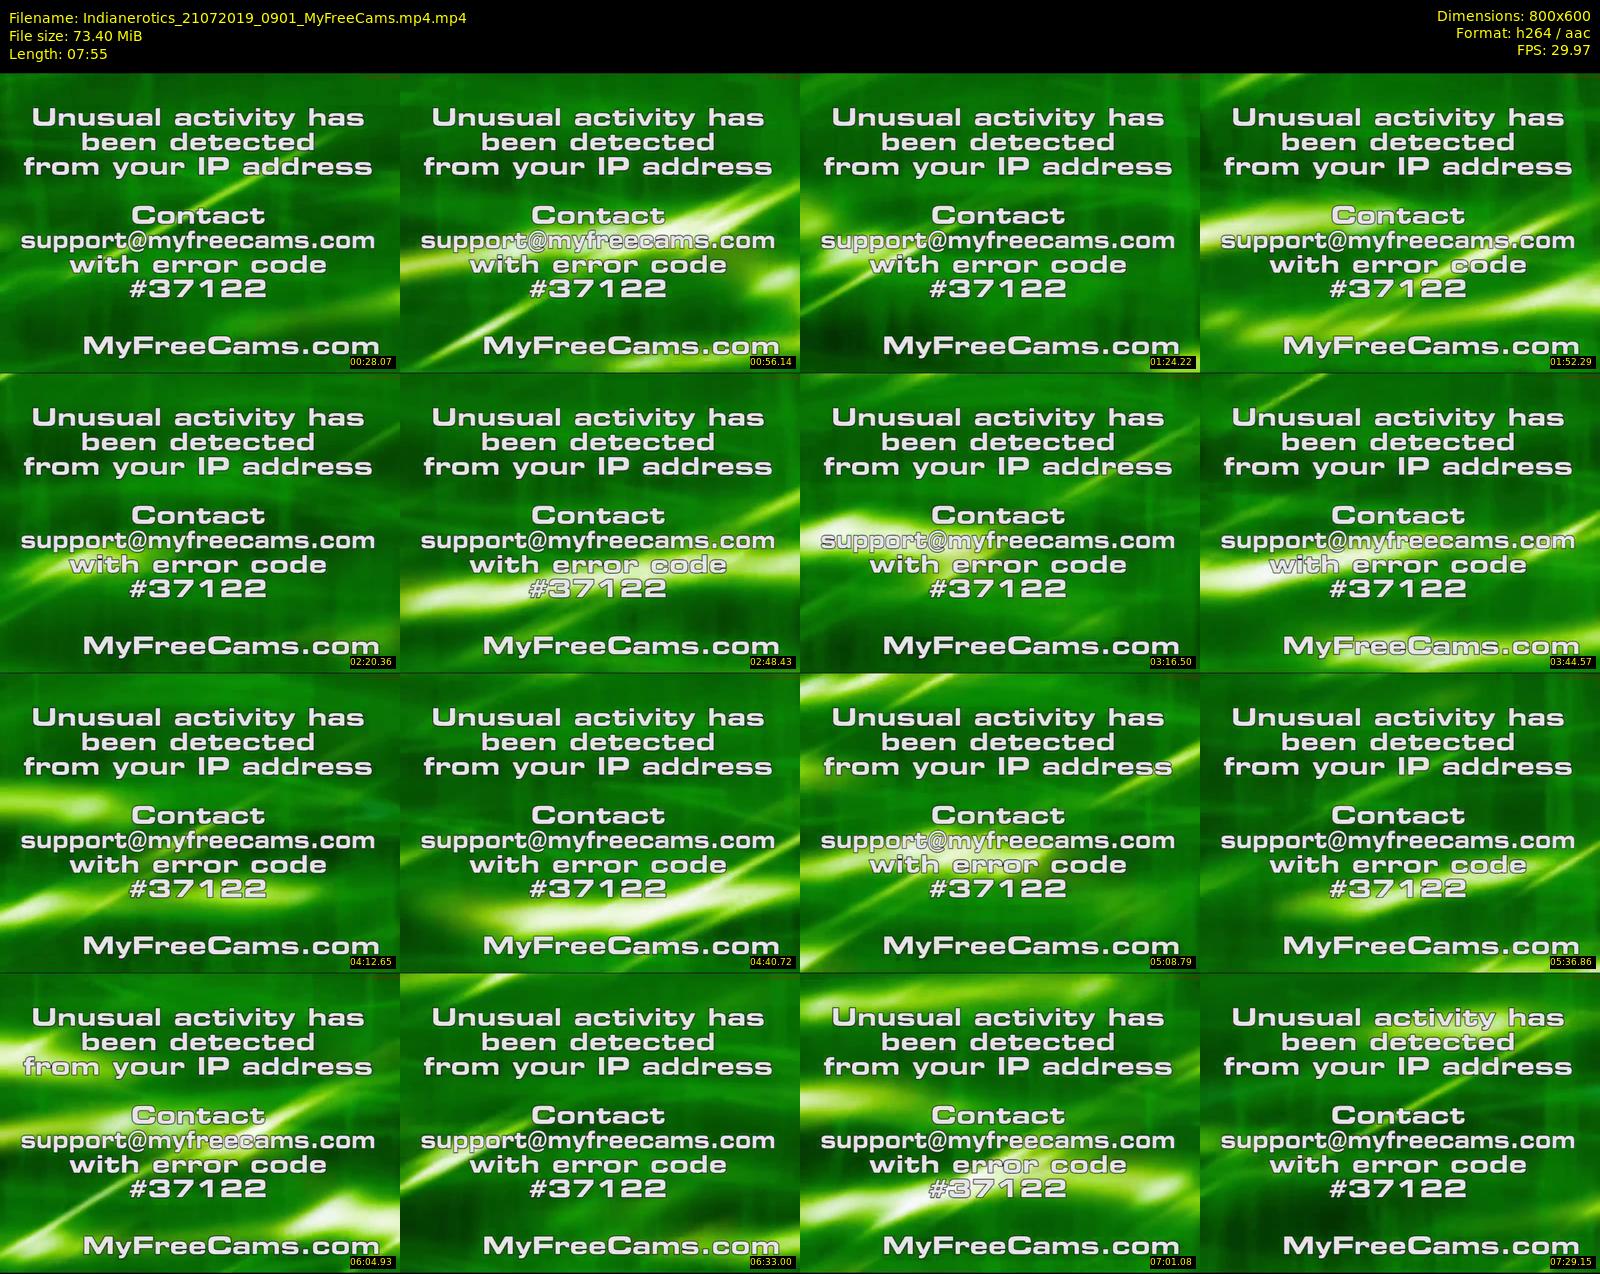The height and width of the screenshot is (1274, 1600).
Task: Click the Filename line in the header
Action: point(238,18)
